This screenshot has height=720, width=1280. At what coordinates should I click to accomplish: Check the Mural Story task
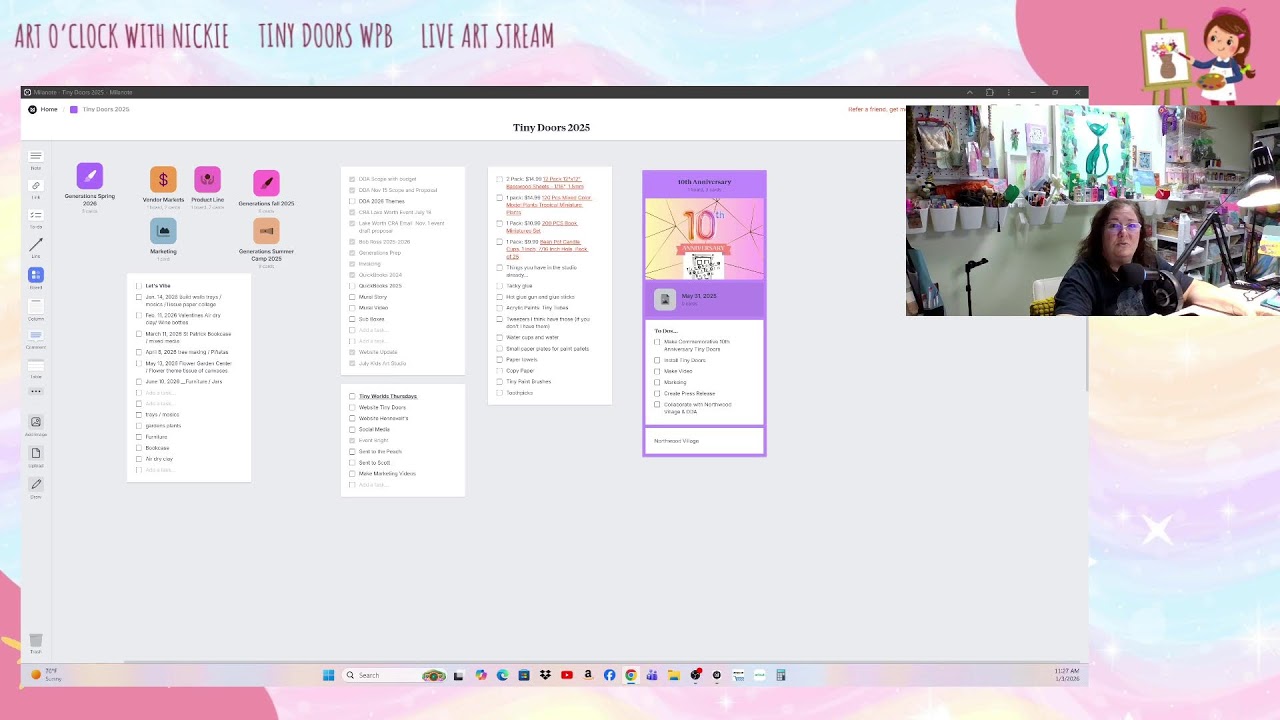(x=352, y=297)
